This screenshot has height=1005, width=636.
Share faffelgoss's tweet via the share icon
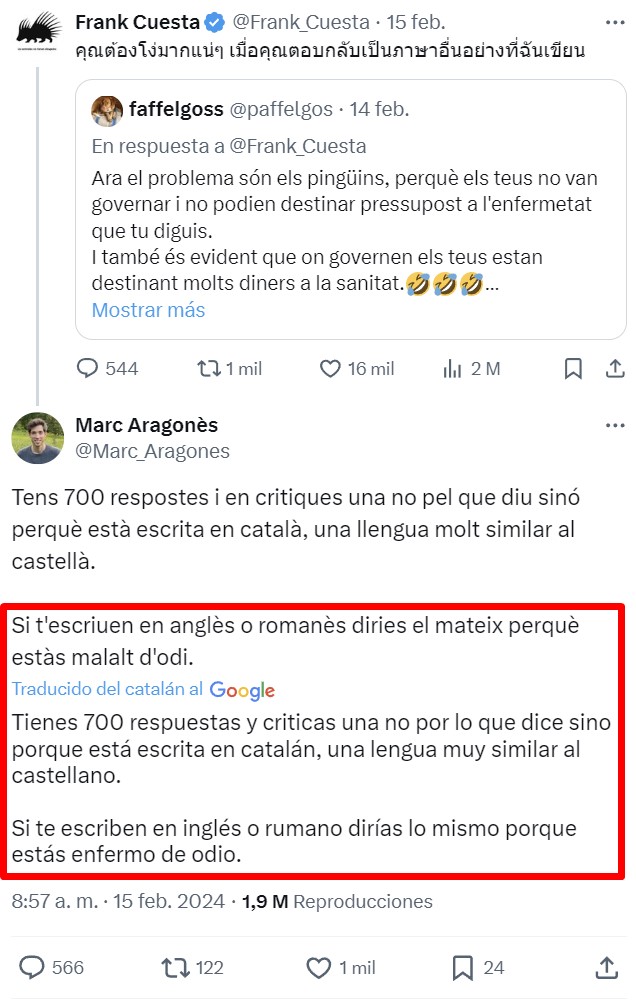coord(614,369)
